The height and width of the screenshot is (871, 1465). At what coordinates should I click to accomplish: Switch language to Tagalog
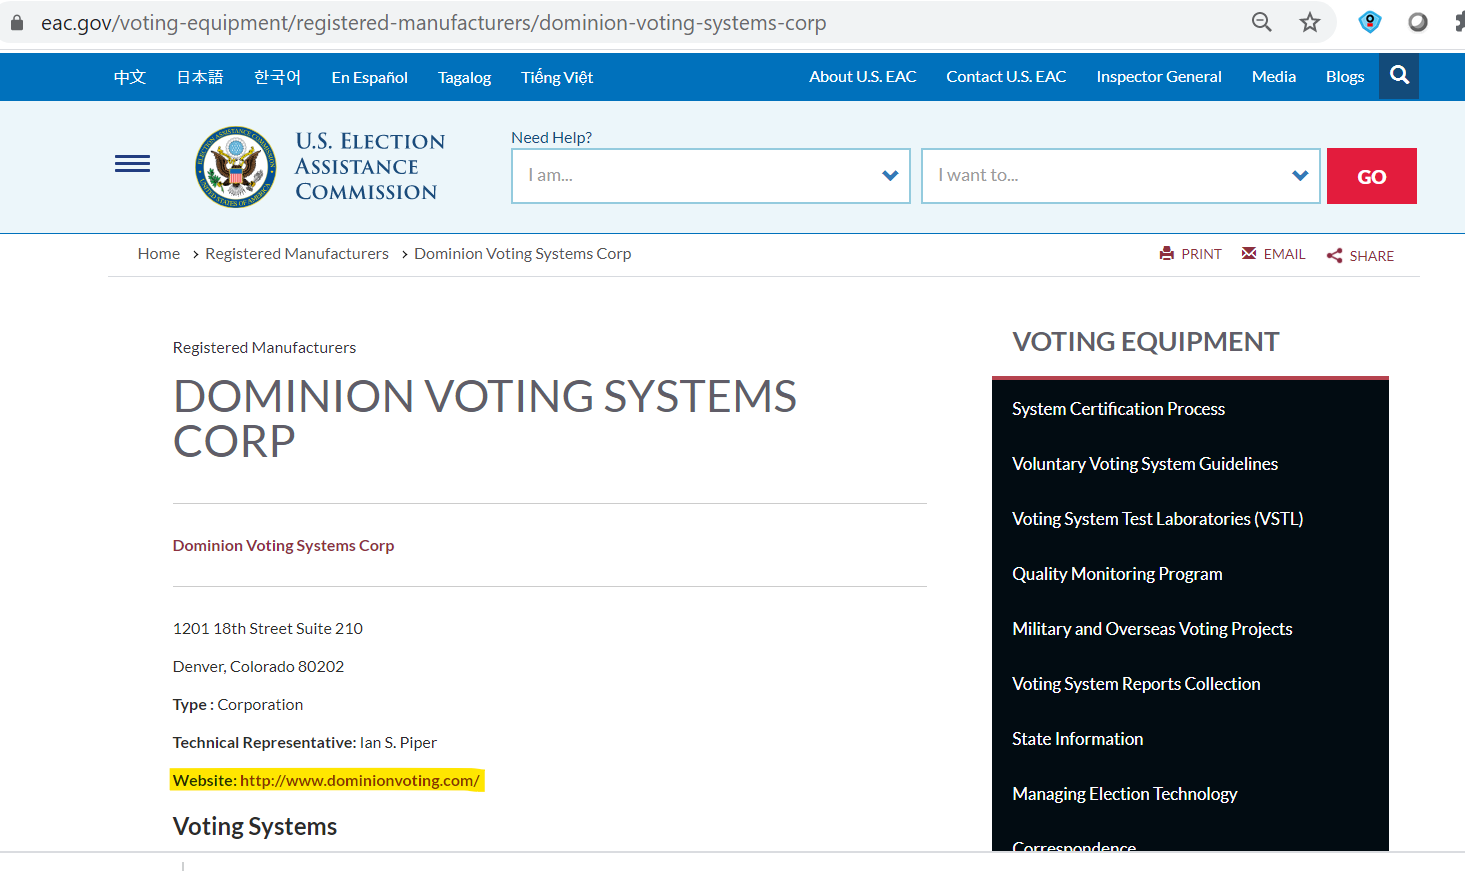pos(465,77)
